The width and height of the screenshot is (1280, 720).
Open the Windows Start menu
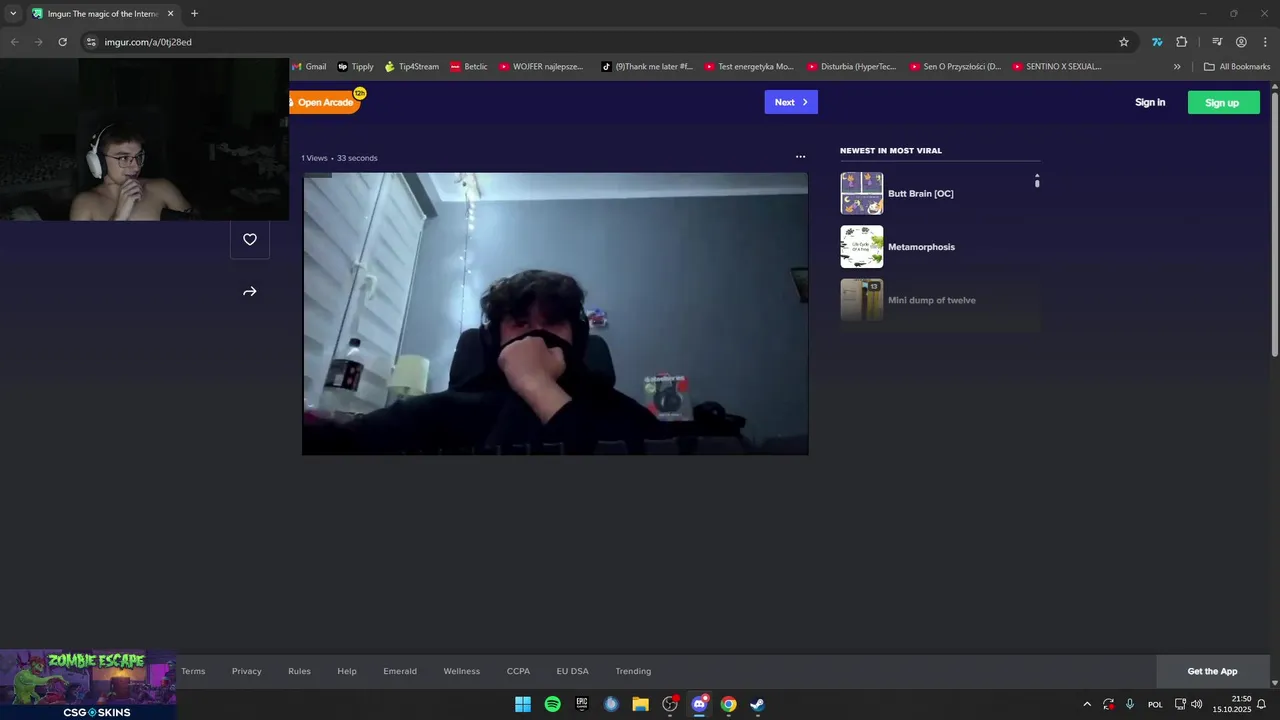(523, 704)
